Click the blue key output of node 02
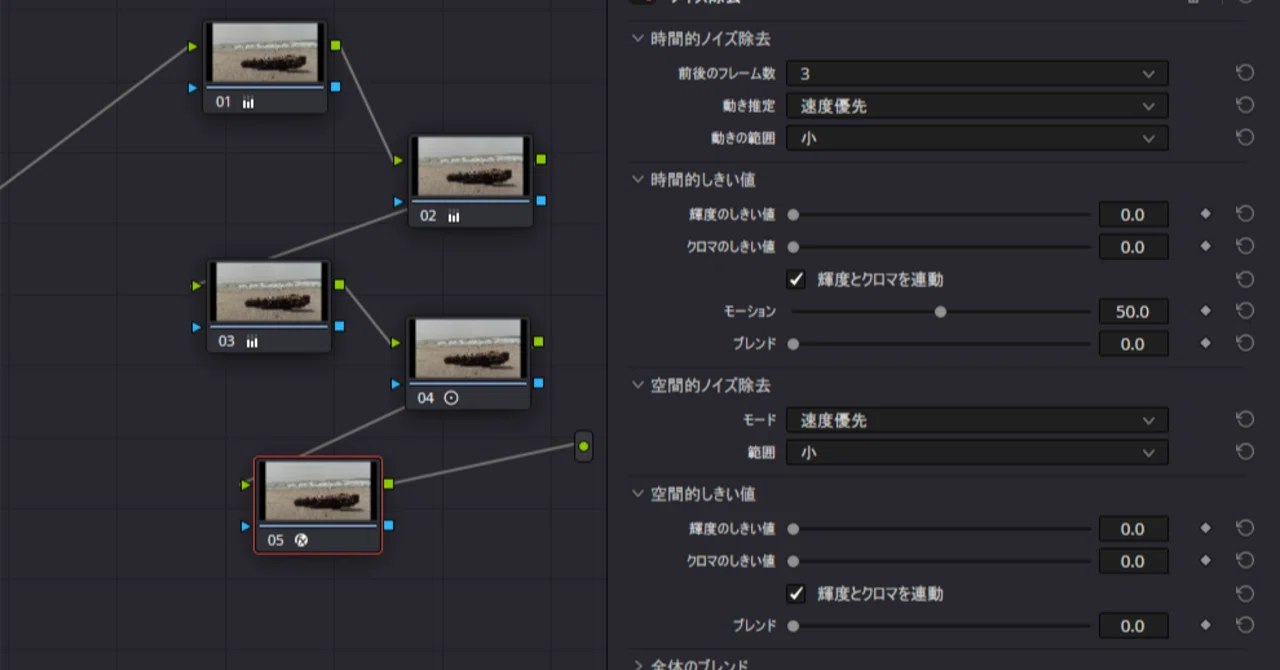This screenshot has width=1280, height=670. (x=541, y=201)
